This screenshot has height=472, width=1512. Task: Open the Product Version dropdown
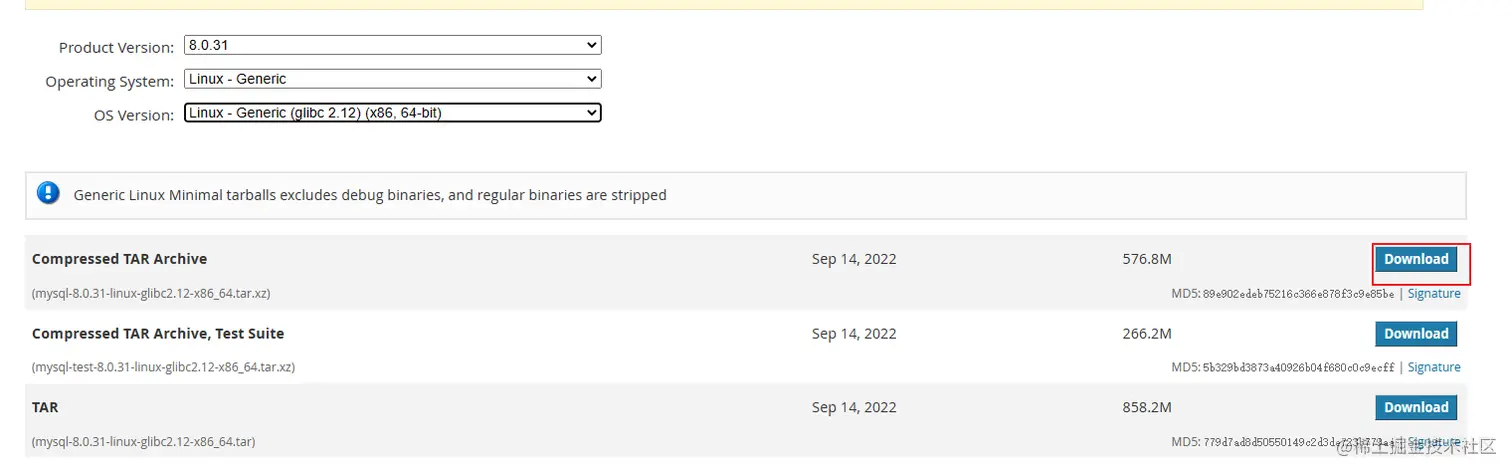(x=392, y=45)
